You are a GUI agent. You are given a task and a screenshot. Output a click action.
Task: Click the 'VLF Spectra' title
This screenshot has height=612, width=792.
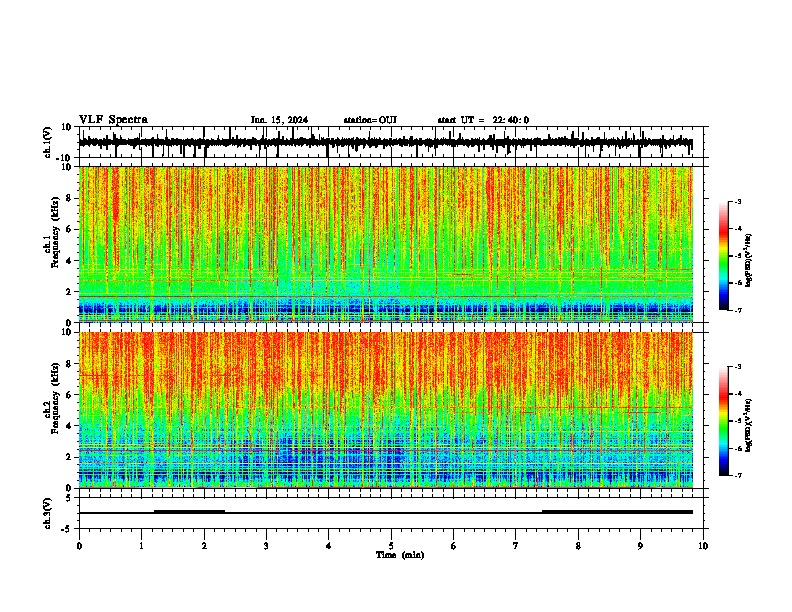click(x=113, y=120)
